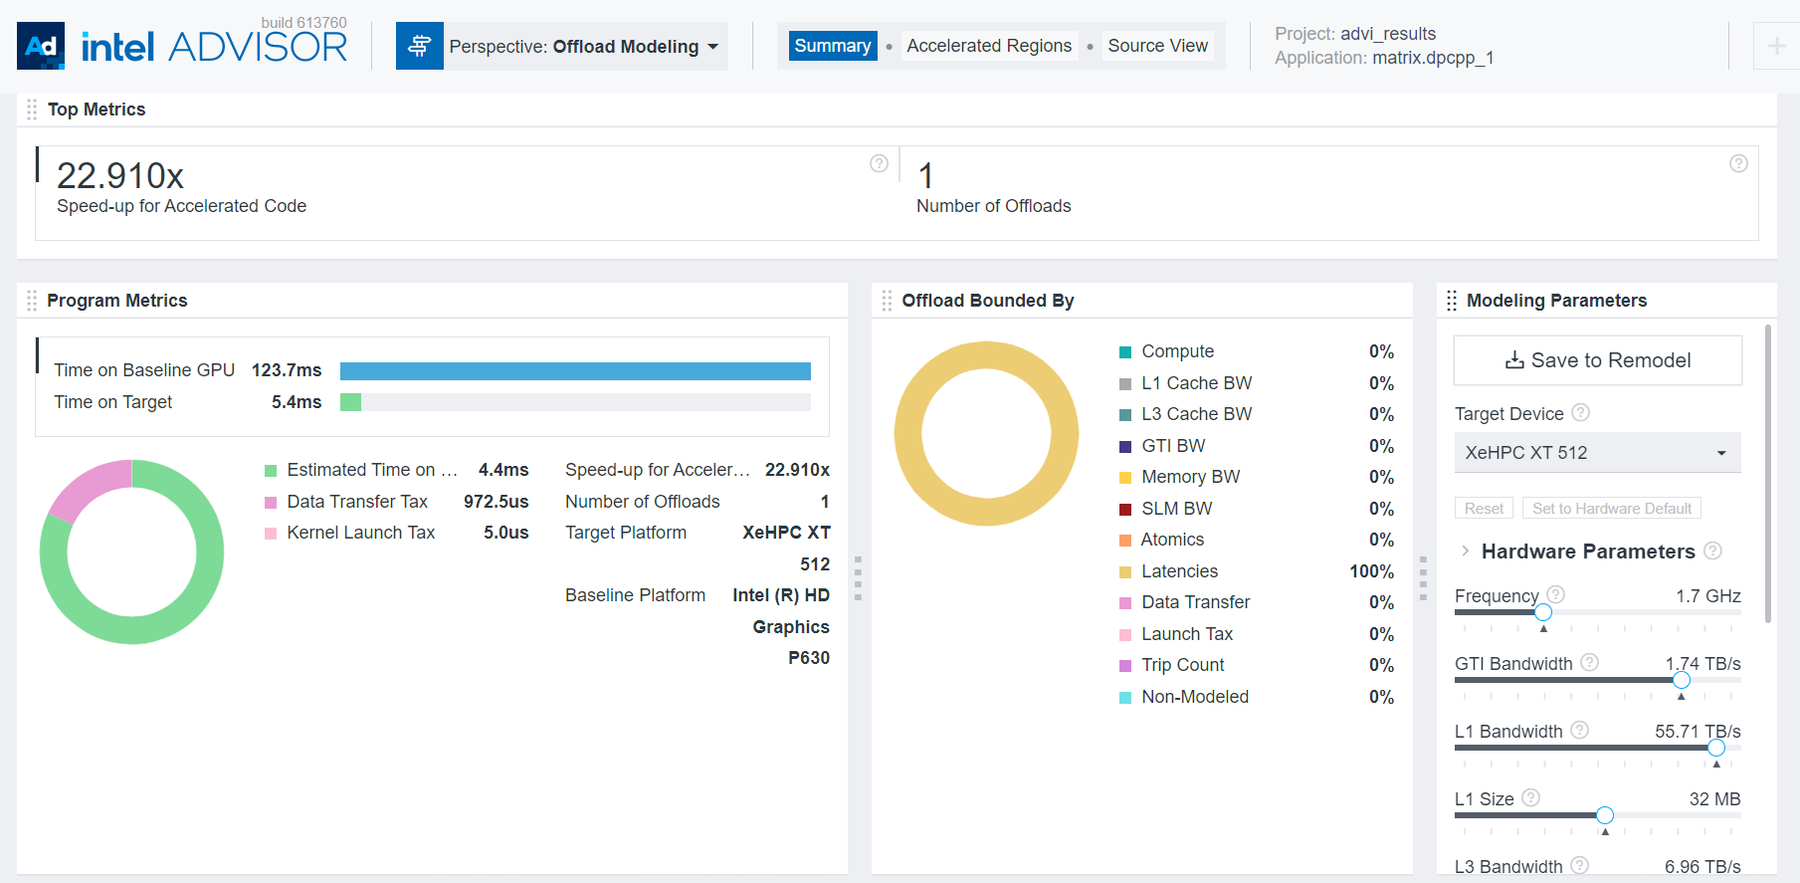The image size is (1800, 883).
Task: Switch to the Accelerated Regions tab
Action: (x=989, y=46)
